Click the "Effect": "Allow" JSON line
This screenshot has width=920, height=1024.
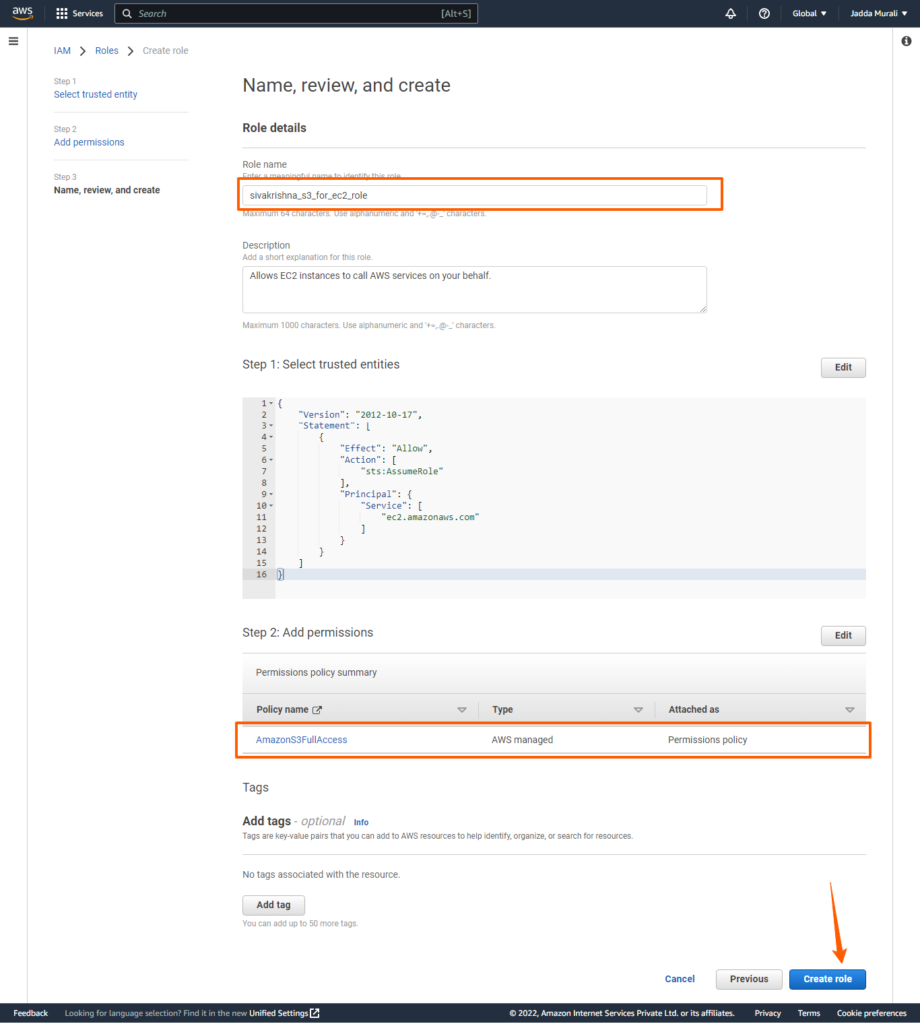(386, 449)
